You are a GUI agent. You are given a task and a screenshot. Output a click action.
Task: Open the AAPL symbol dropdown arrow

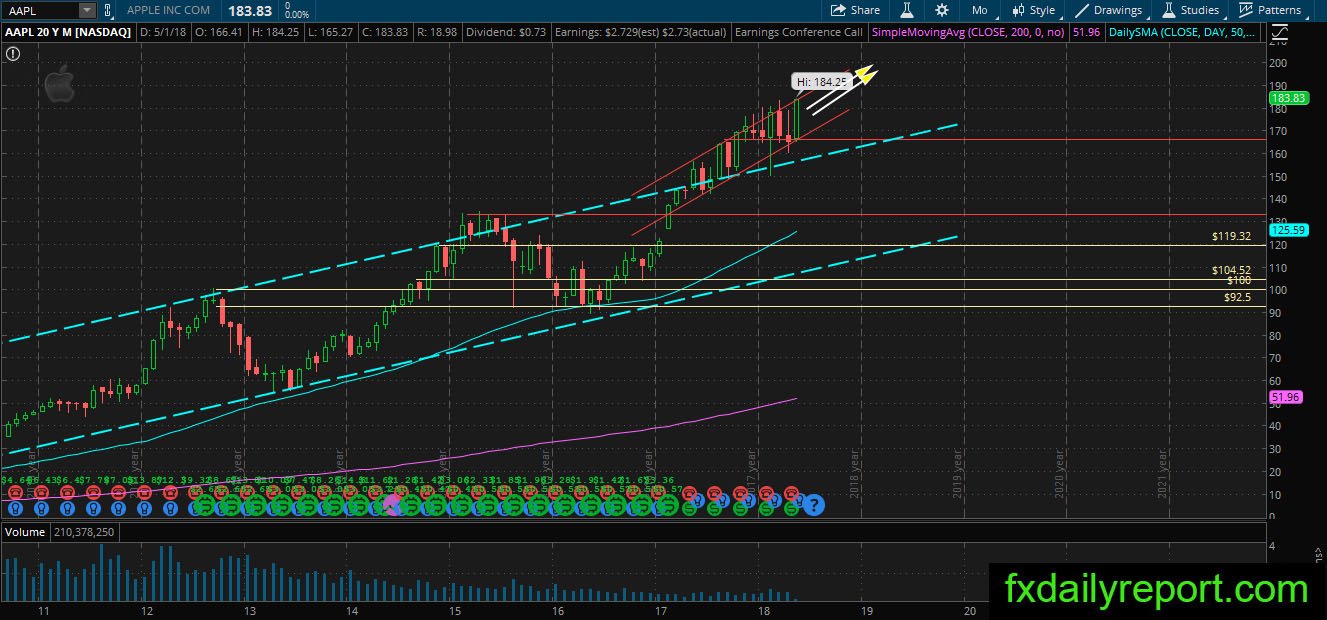pyautogui.click(x=87, y=10)
